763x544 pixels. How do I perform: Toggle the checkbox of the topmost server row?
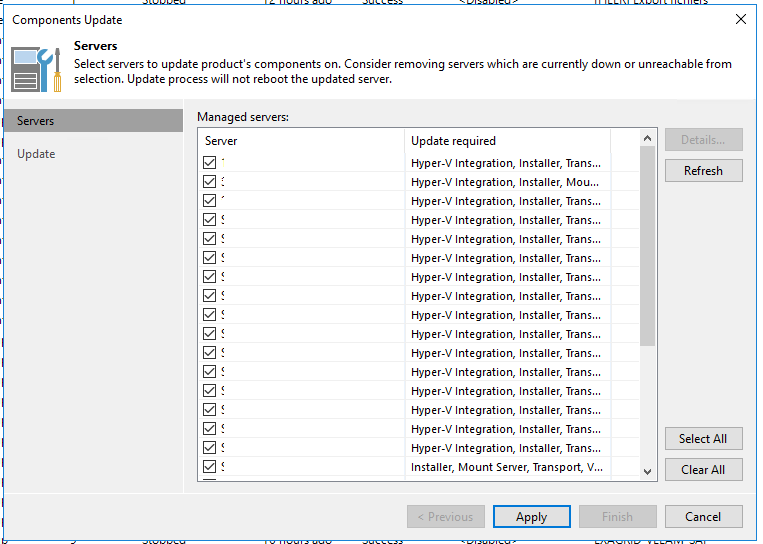[209, 163]
